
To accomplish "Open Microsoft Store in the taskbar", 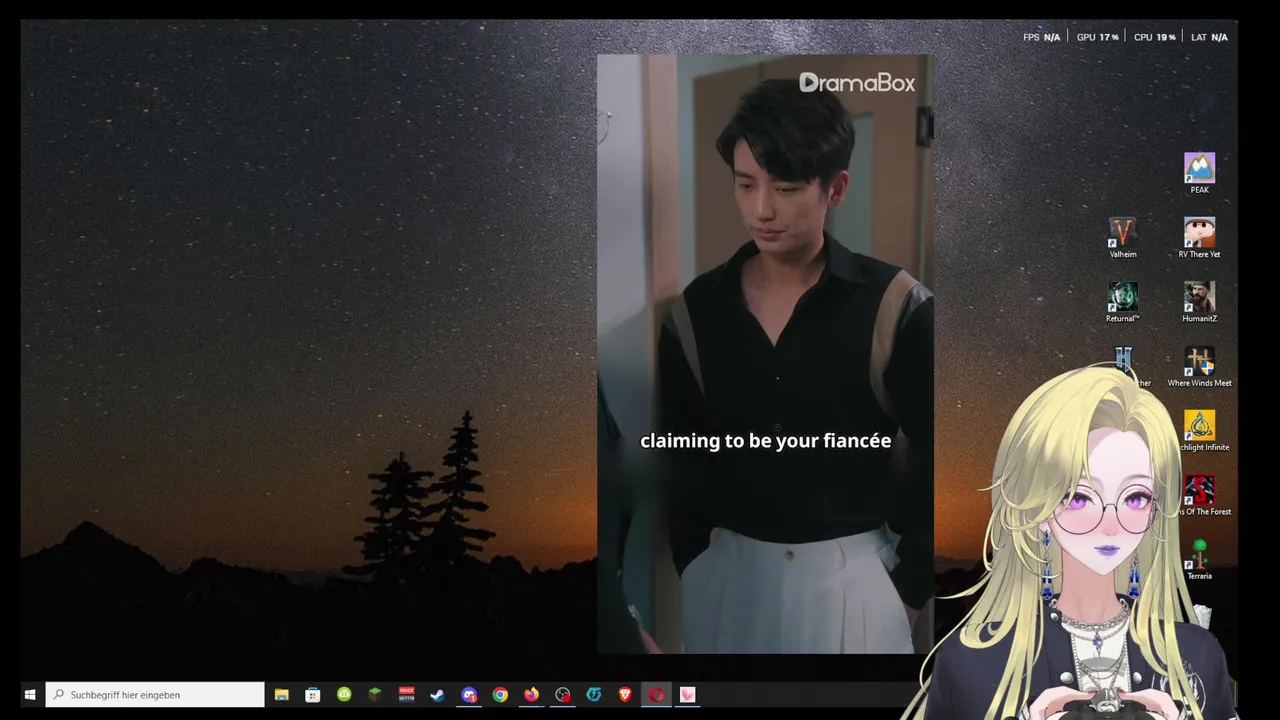I will tap(313, 694).
